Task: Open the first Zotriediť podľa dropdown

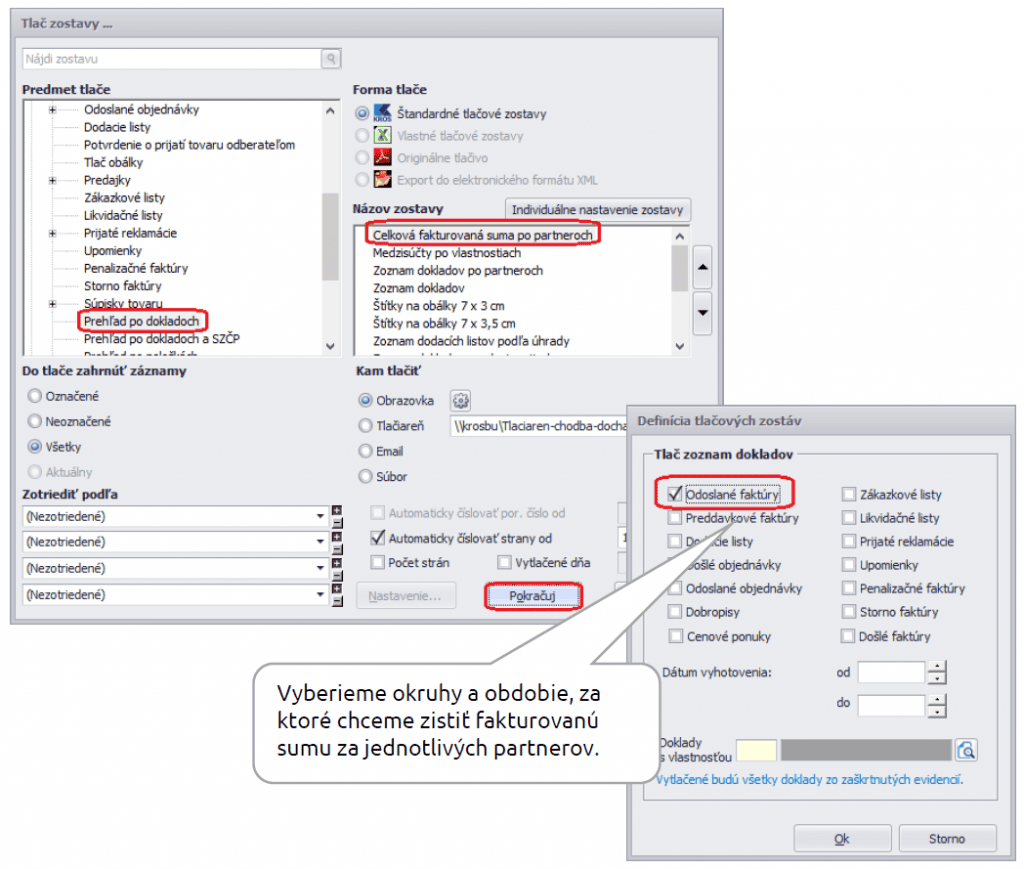Action: click(320, 517)
